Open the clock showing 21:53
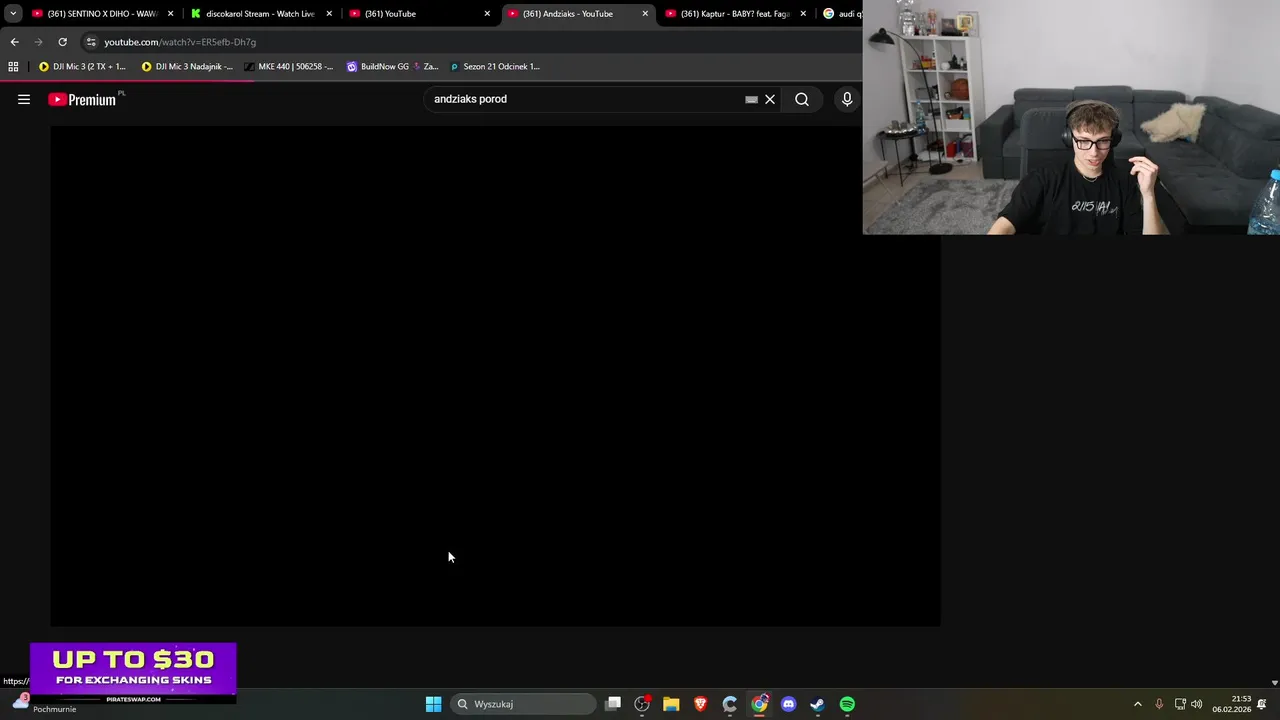Screen dimensions: 1280x720 1231,704
